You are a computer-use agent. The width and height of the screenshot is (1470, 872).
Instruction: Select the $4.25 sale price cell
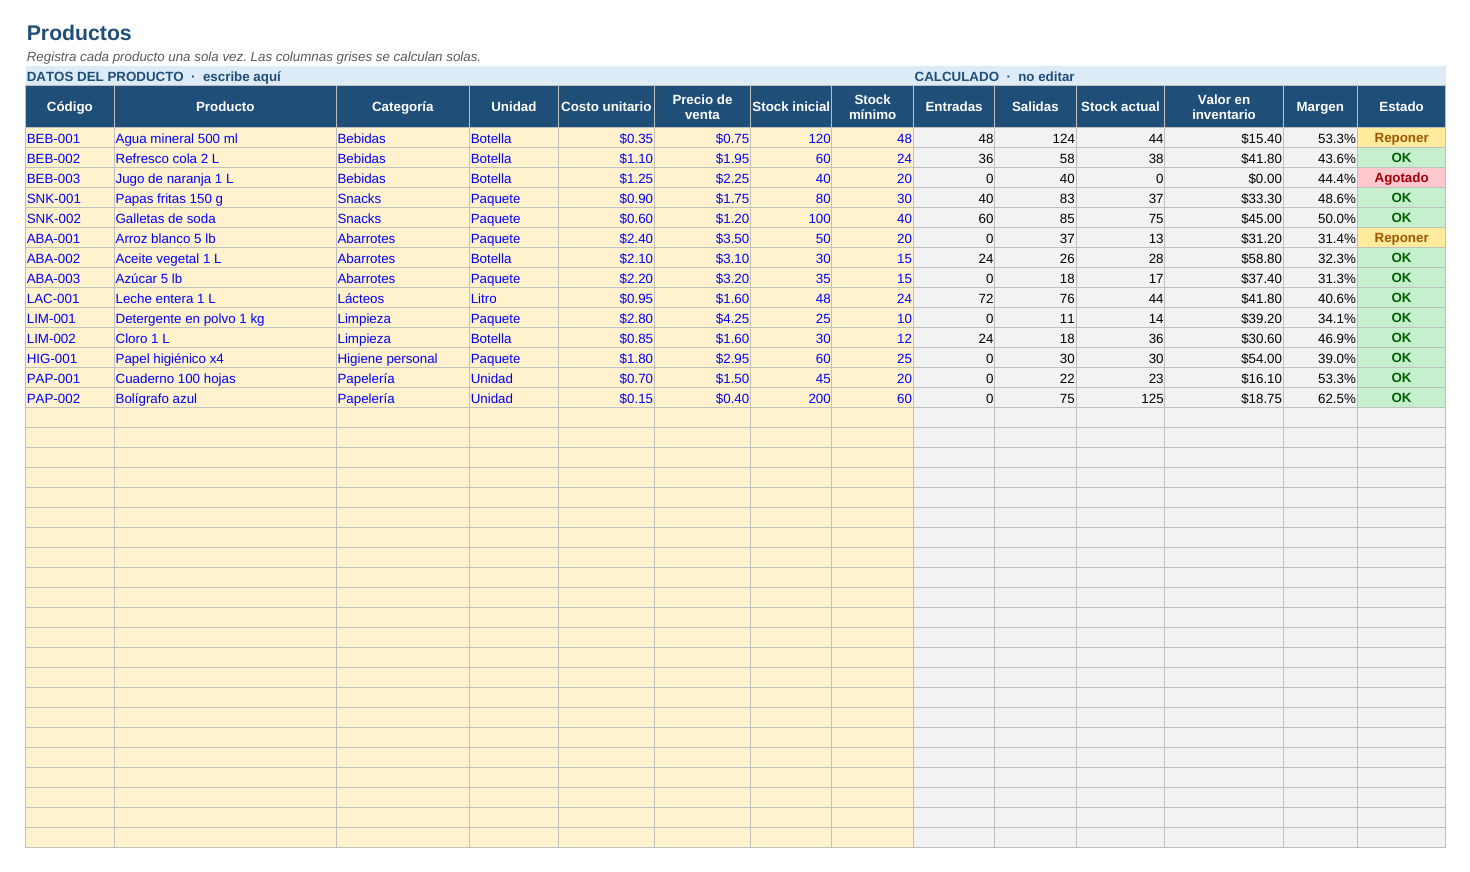702,318
